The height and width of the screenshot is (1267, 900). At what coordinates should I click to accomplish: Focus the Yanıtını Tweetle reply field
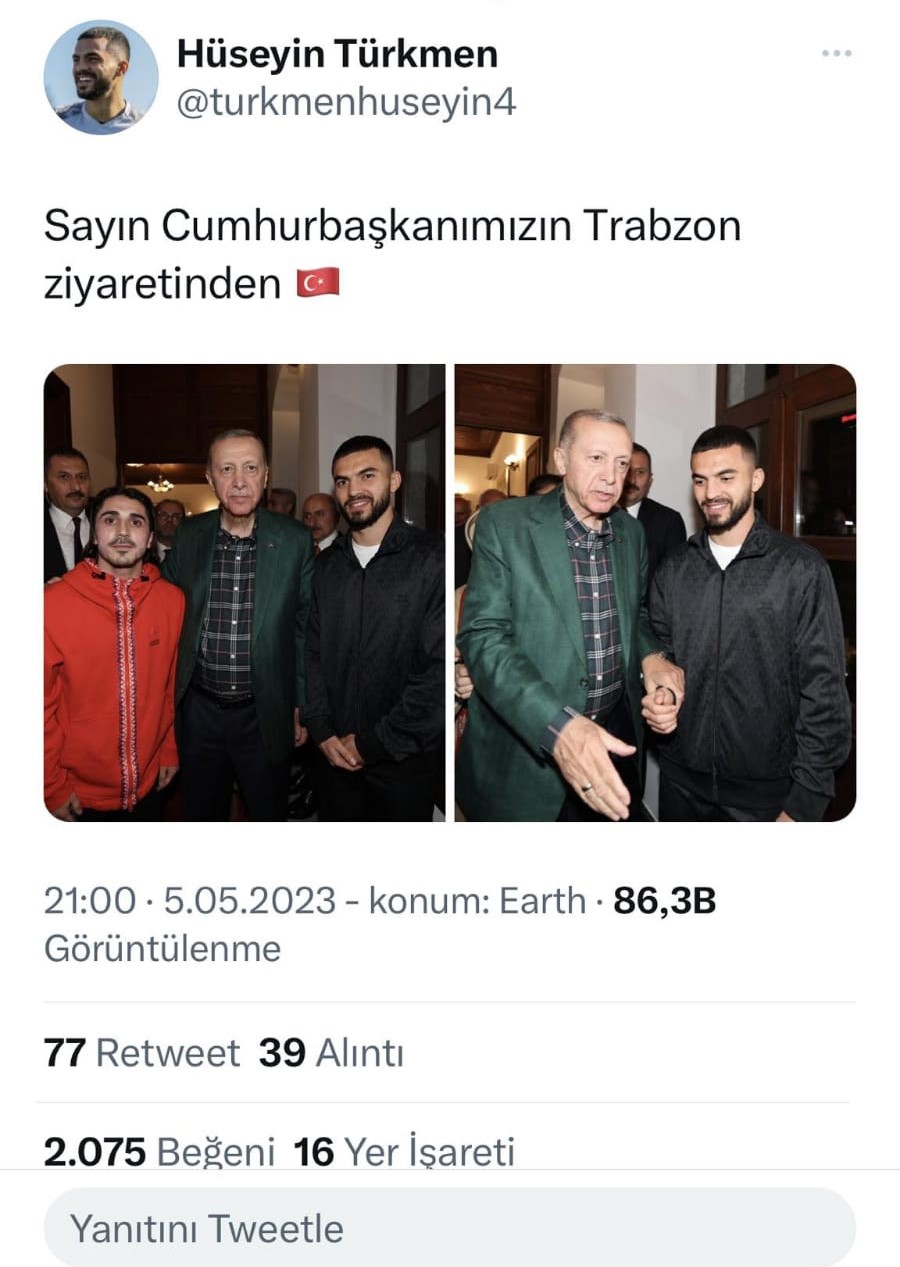(x=450, y=1228)
